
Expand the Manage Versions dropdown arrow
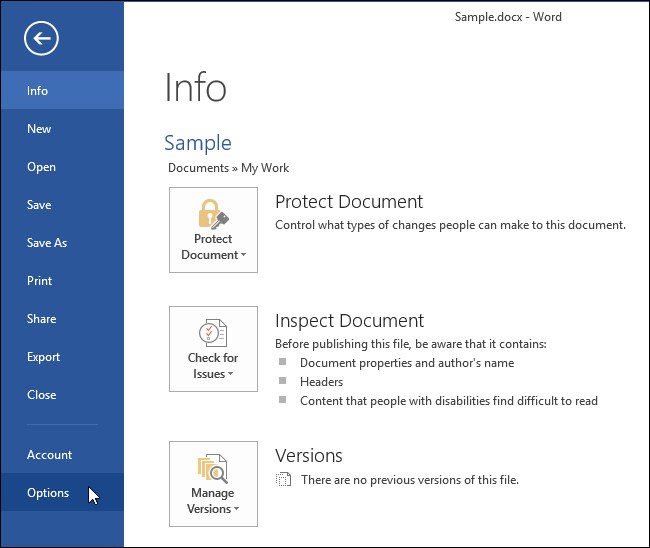[235, 510]
